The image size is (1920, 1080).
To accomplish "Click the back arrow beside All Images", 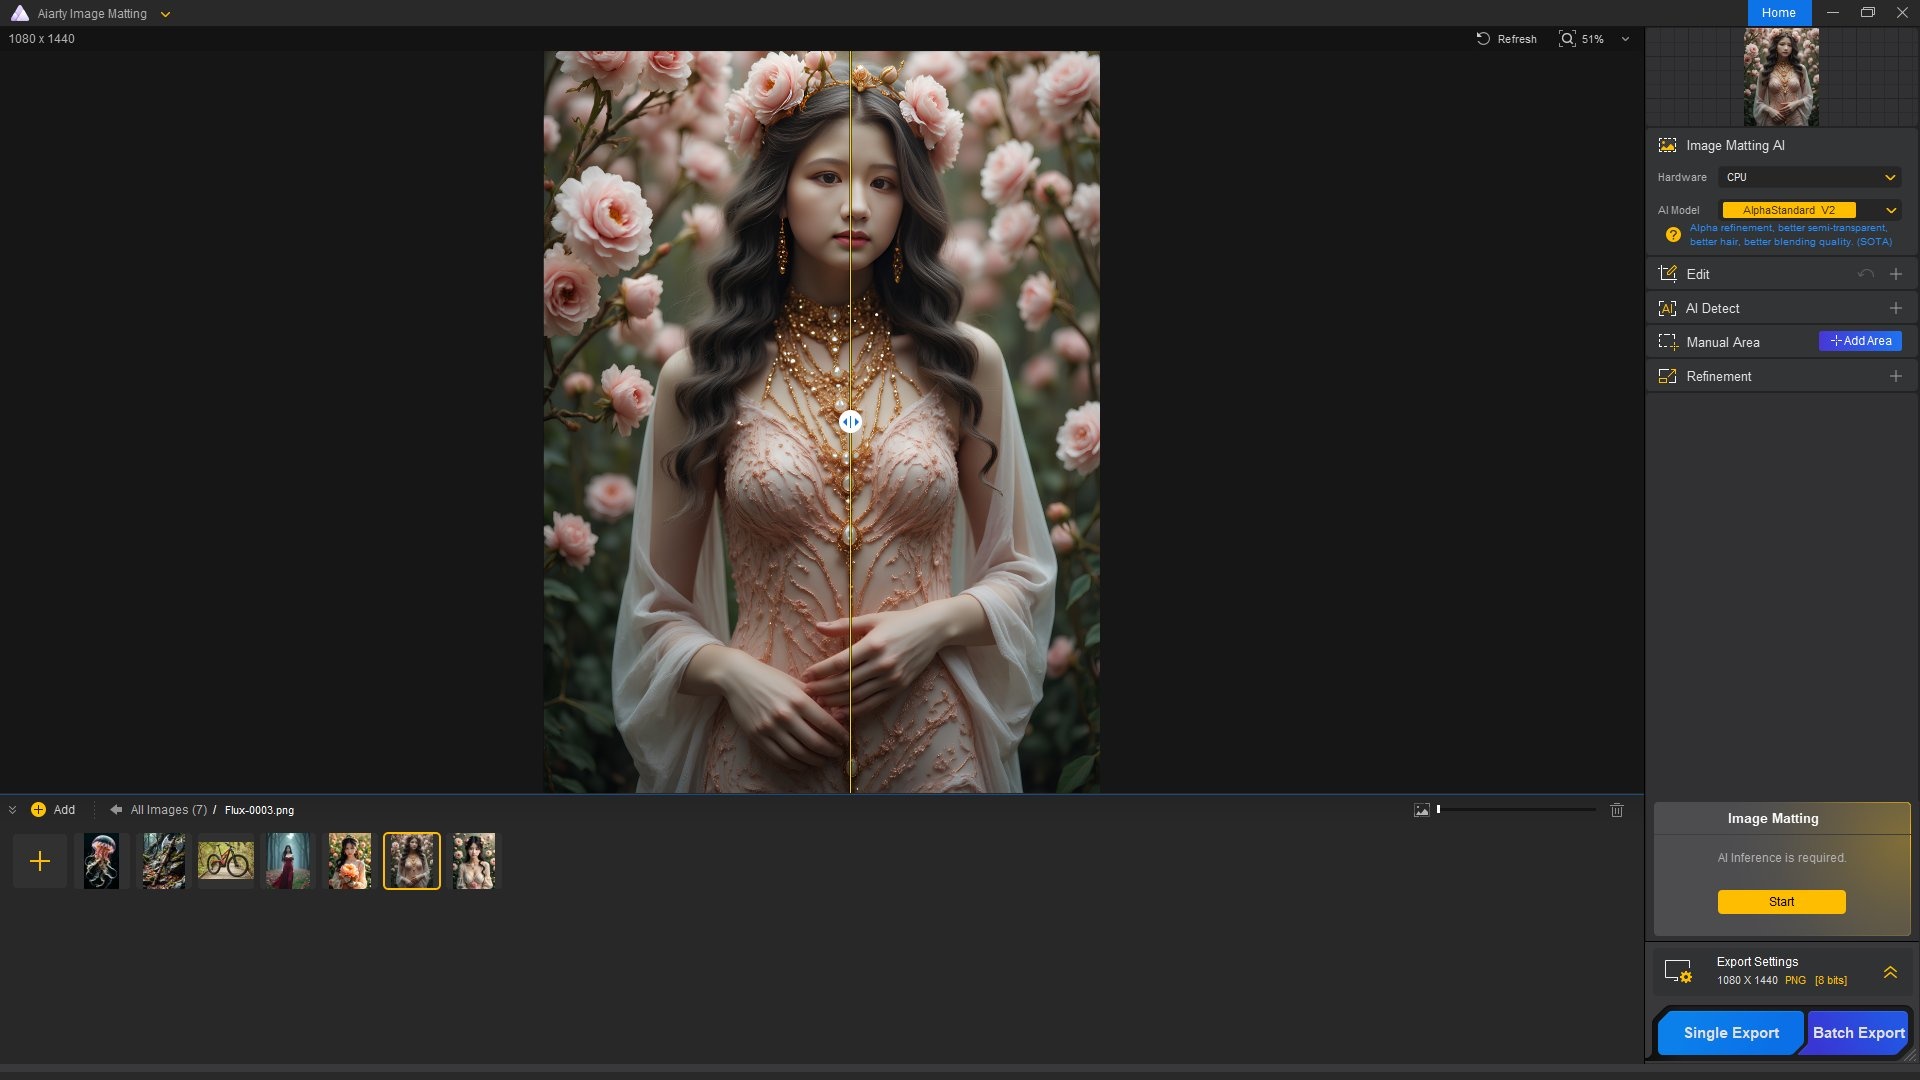I will 116,810.
